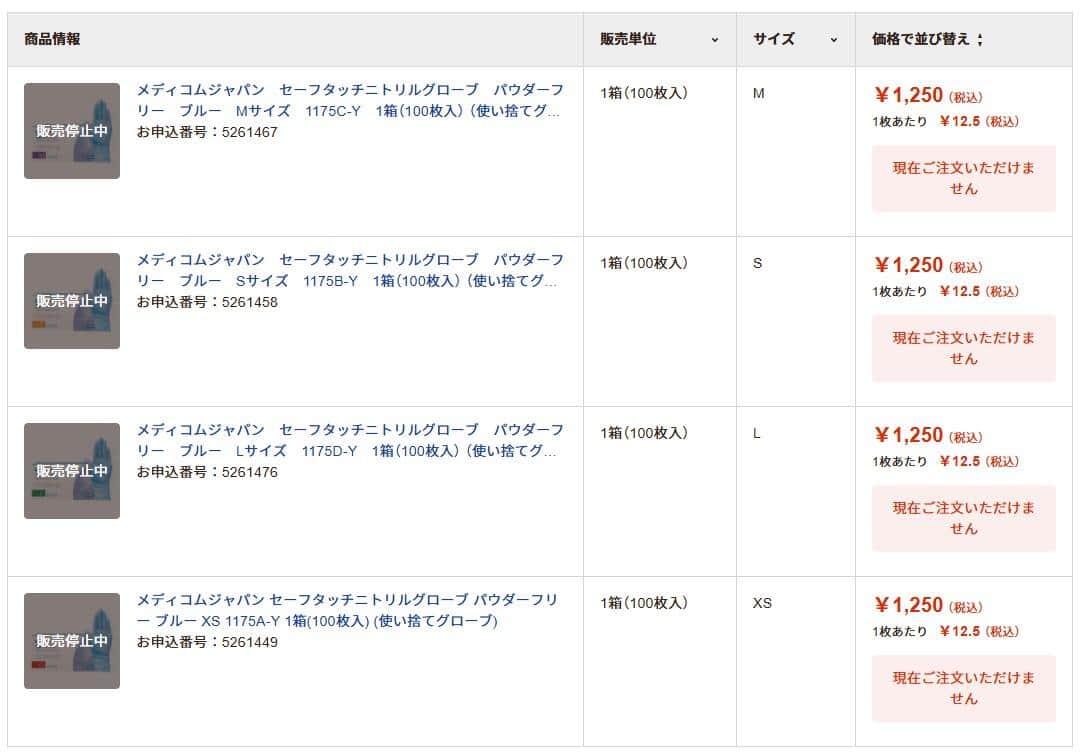The image size is (1081, 756).
Task: Click the XS glove thumbnail image
Action: 71,643
